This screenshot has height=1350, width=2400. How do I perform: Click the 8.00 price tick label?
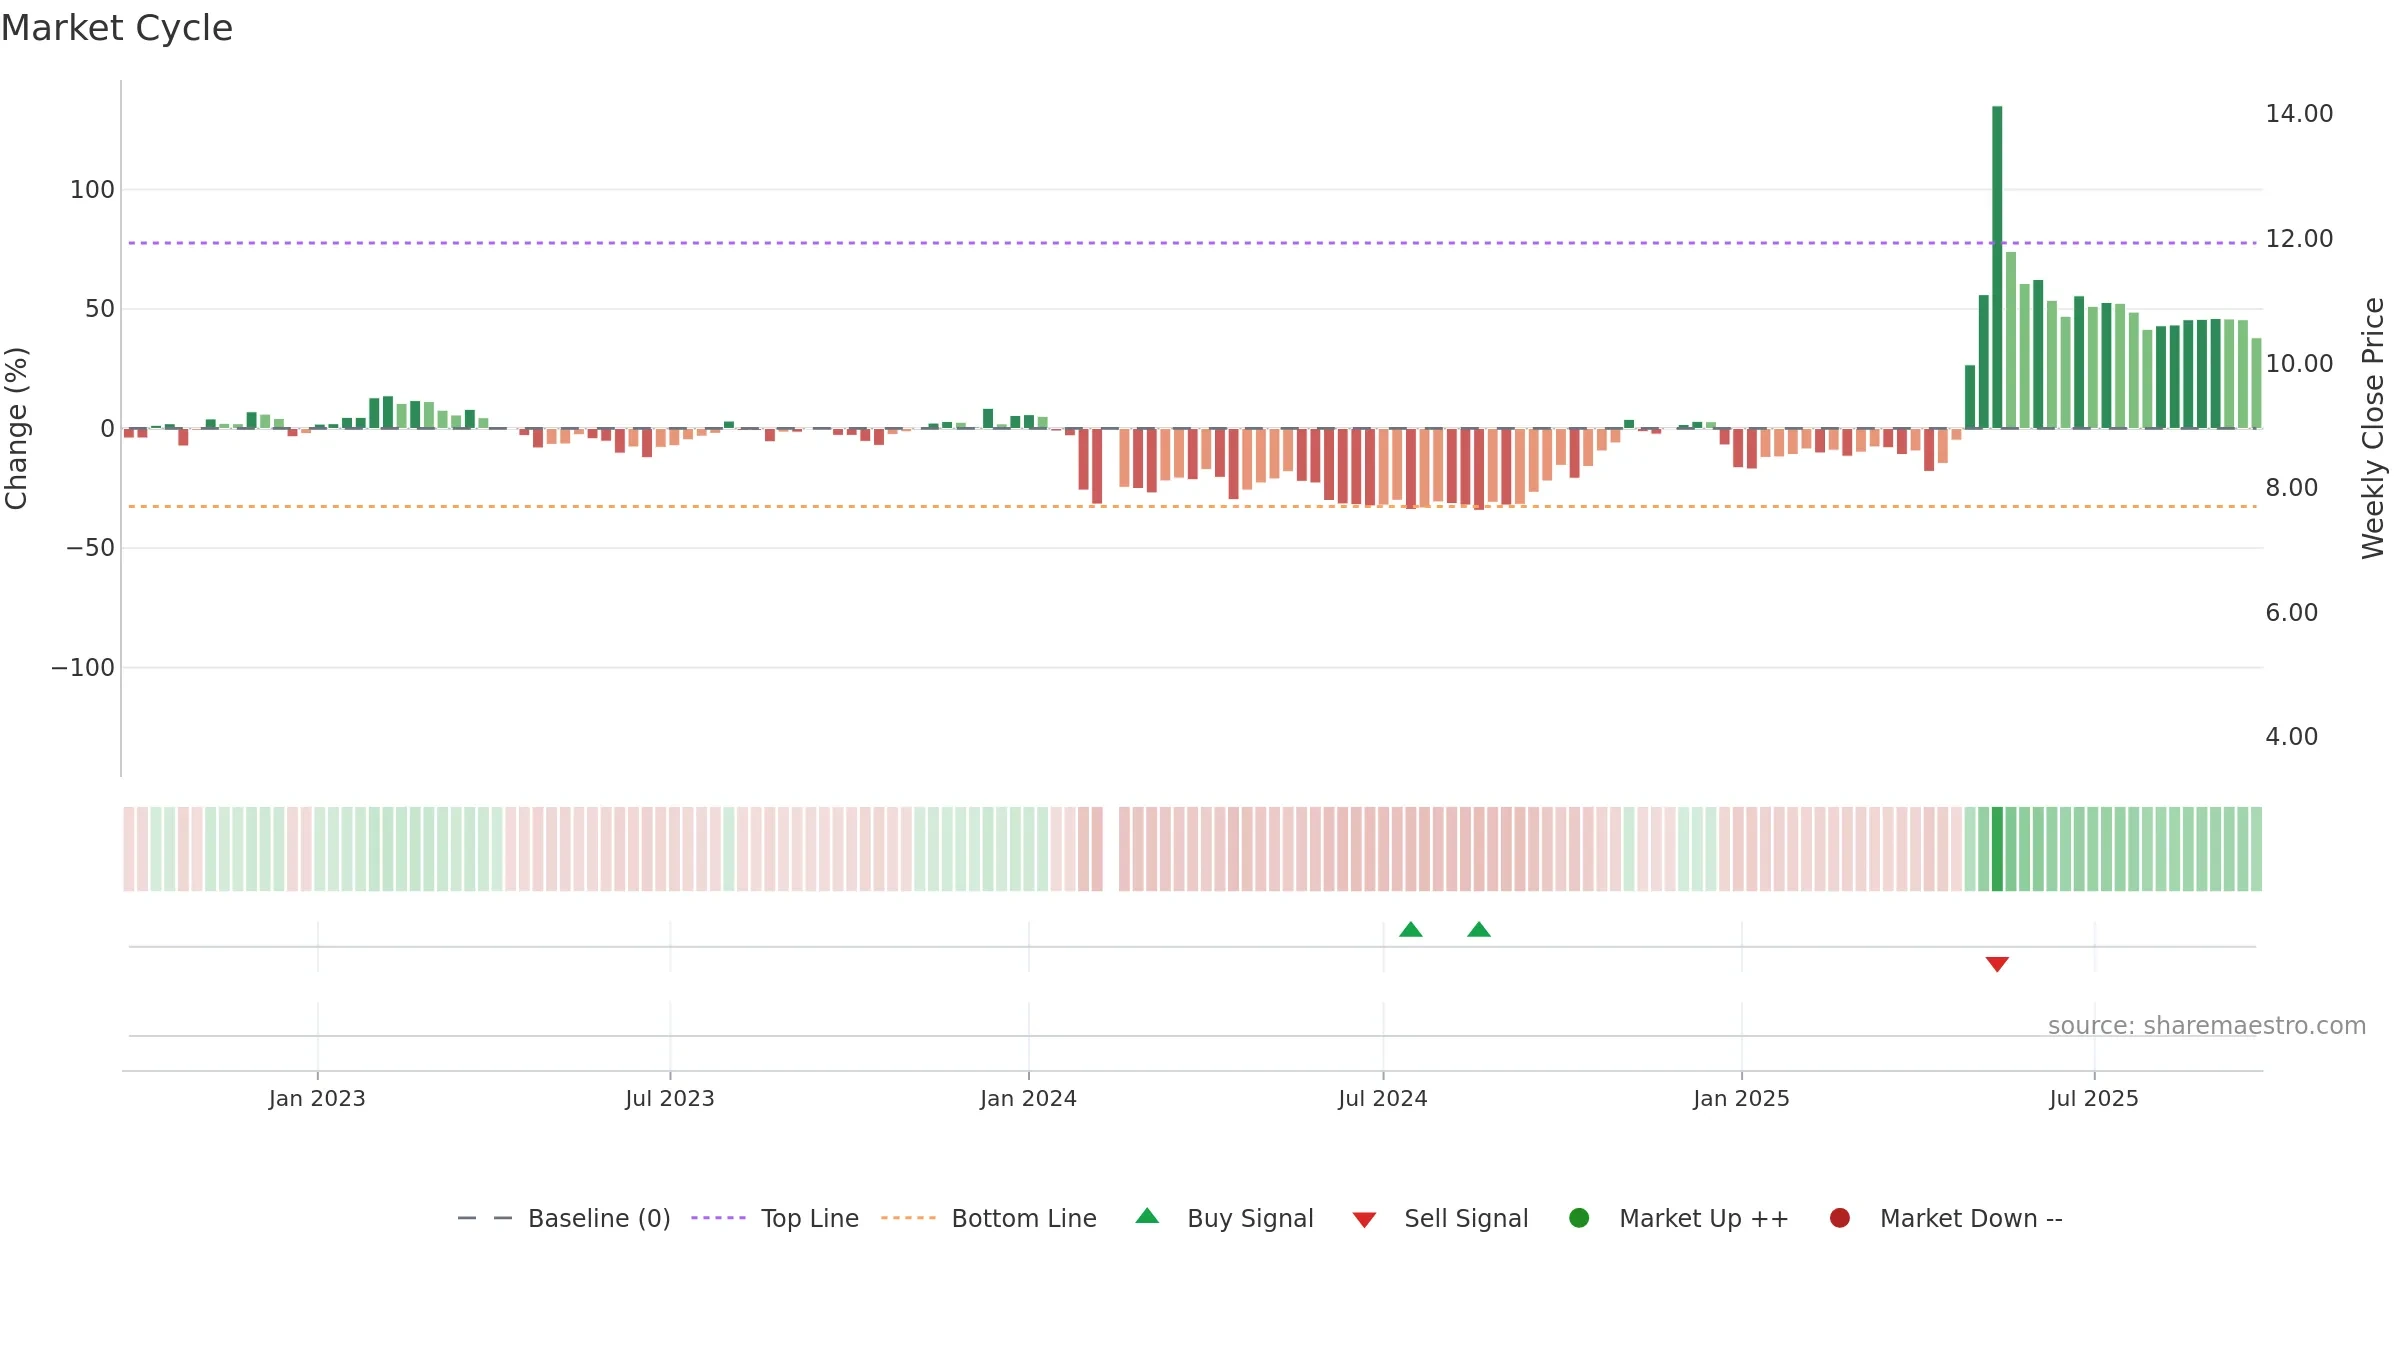(x=2291, y=488)
